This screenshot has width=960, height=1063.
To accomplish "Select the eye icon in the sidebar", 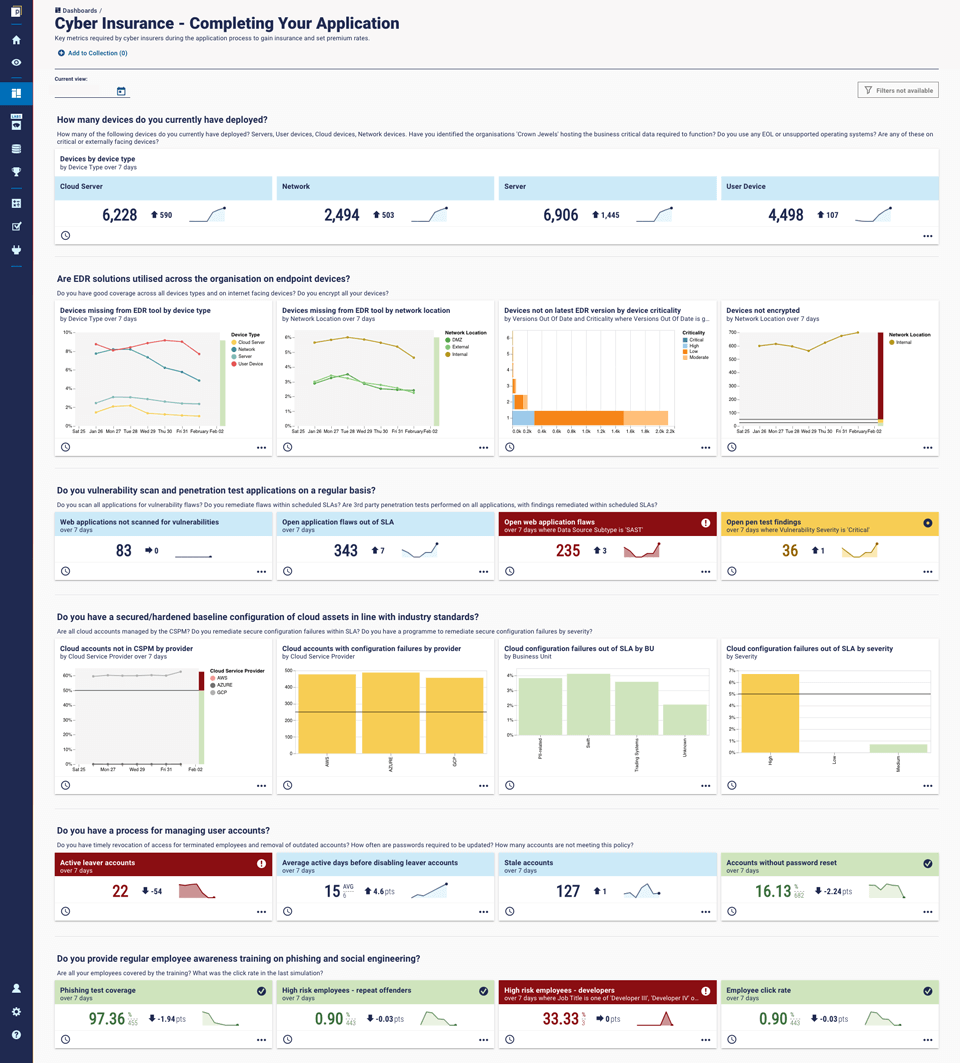I will coord(16,63).
